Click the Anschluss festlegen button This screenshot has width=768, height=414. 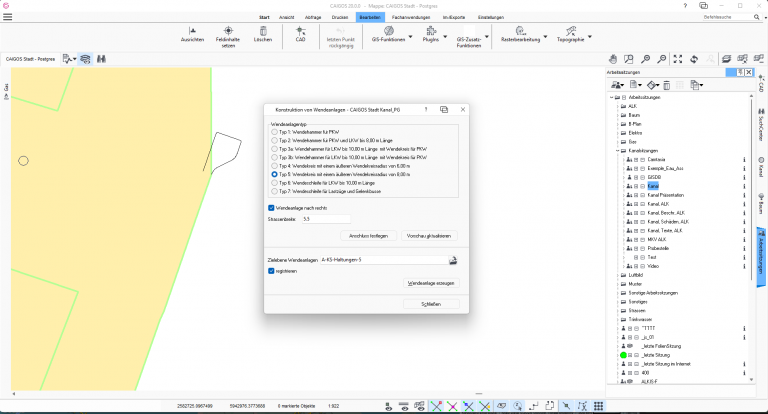(368, 236)
